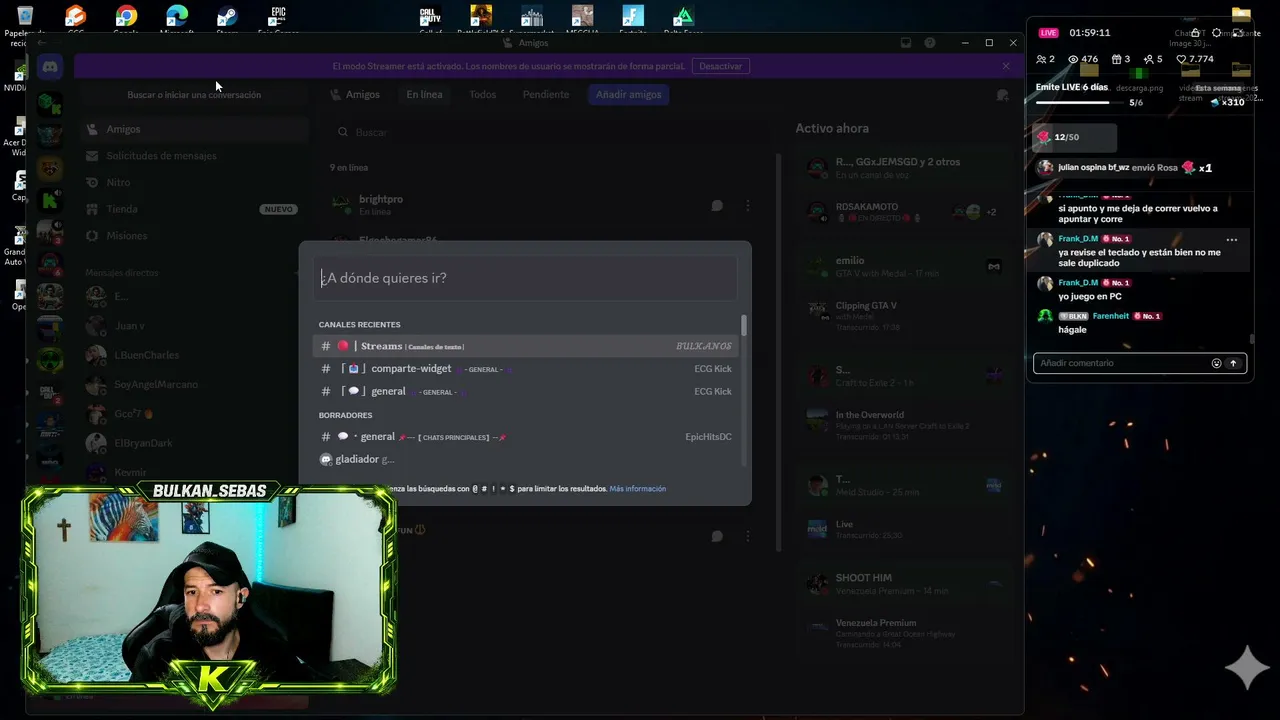
Task: Click the live overlay lock icon
Action: tap(1195, 33)
